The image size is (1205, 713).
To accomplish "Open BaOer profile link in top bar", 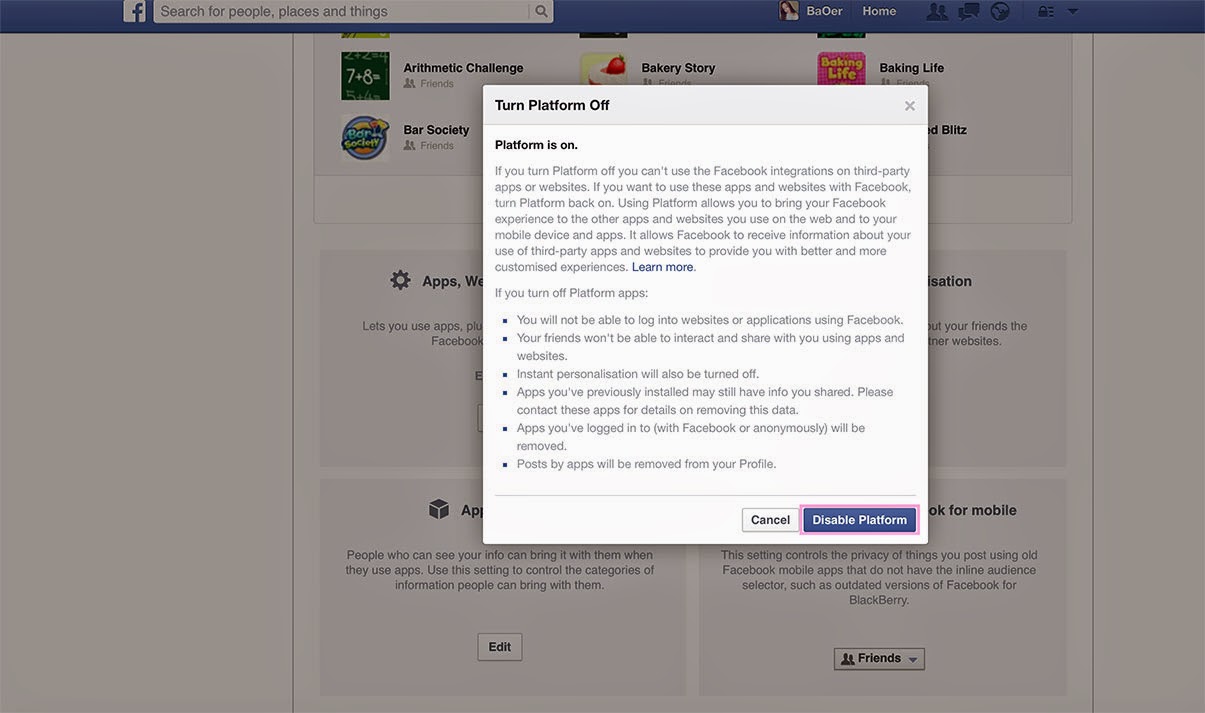I will (x=823, y=11).
